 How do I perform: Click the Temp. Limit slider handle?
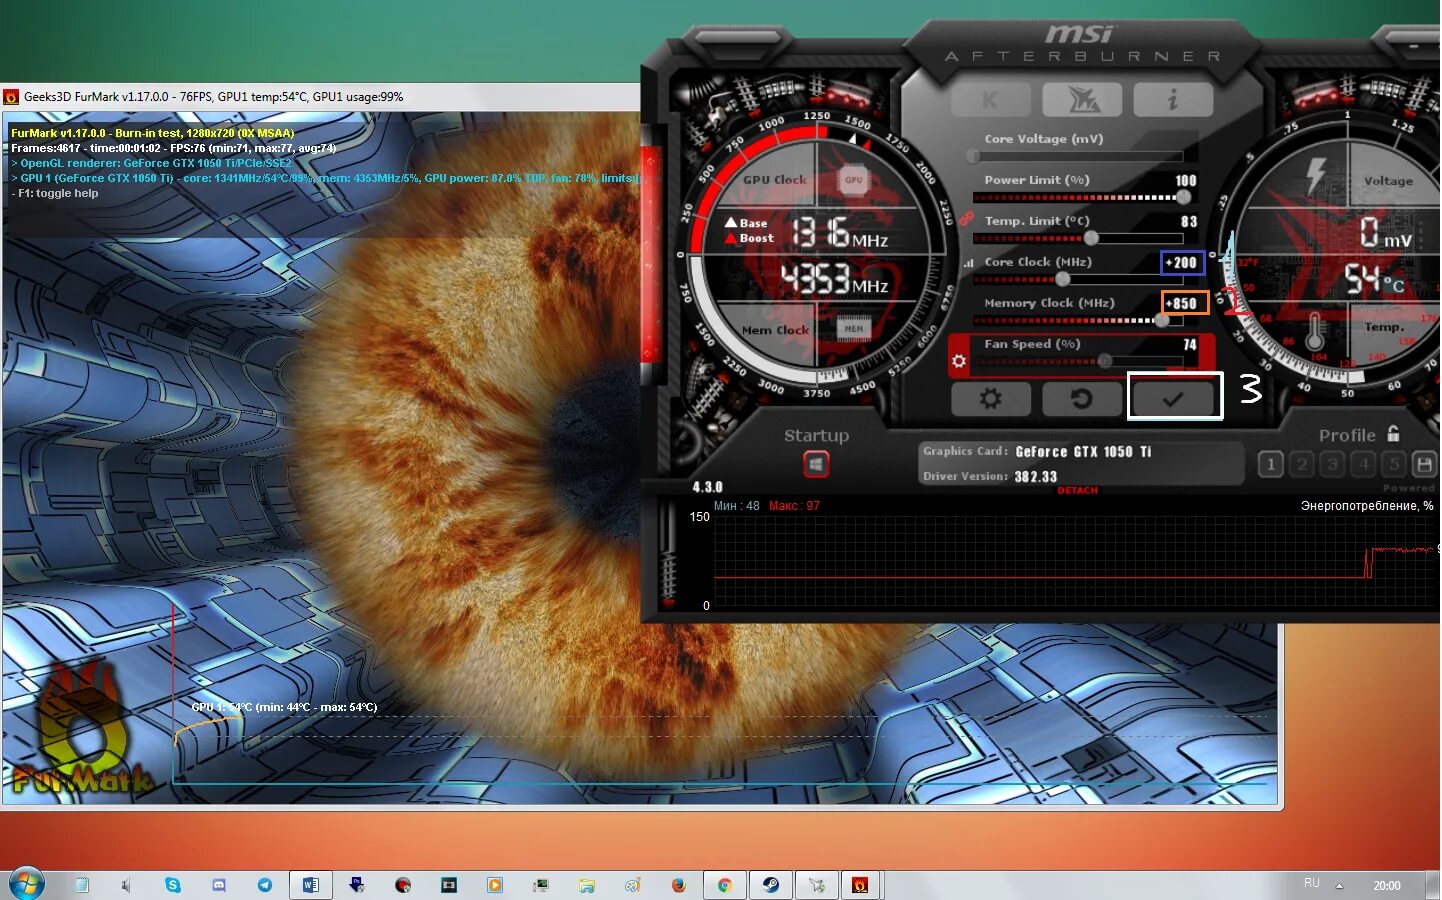(x=1091, y=238)
